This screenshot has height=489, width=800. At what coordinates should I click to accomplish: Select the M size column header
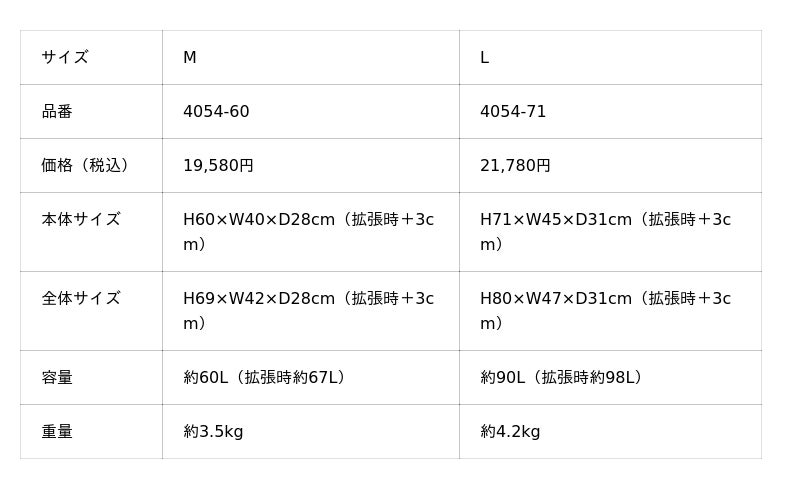pyautogui.click(x=190, y=58)
